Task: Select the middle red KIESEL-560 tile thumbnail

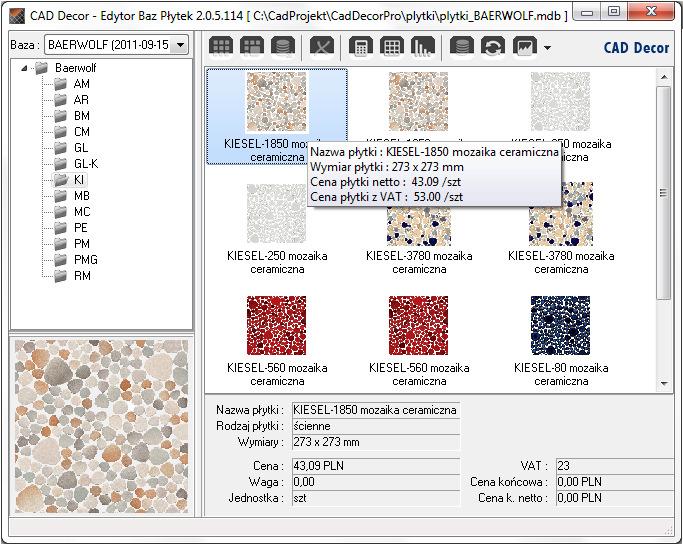Action: click(x=419, y=325)
